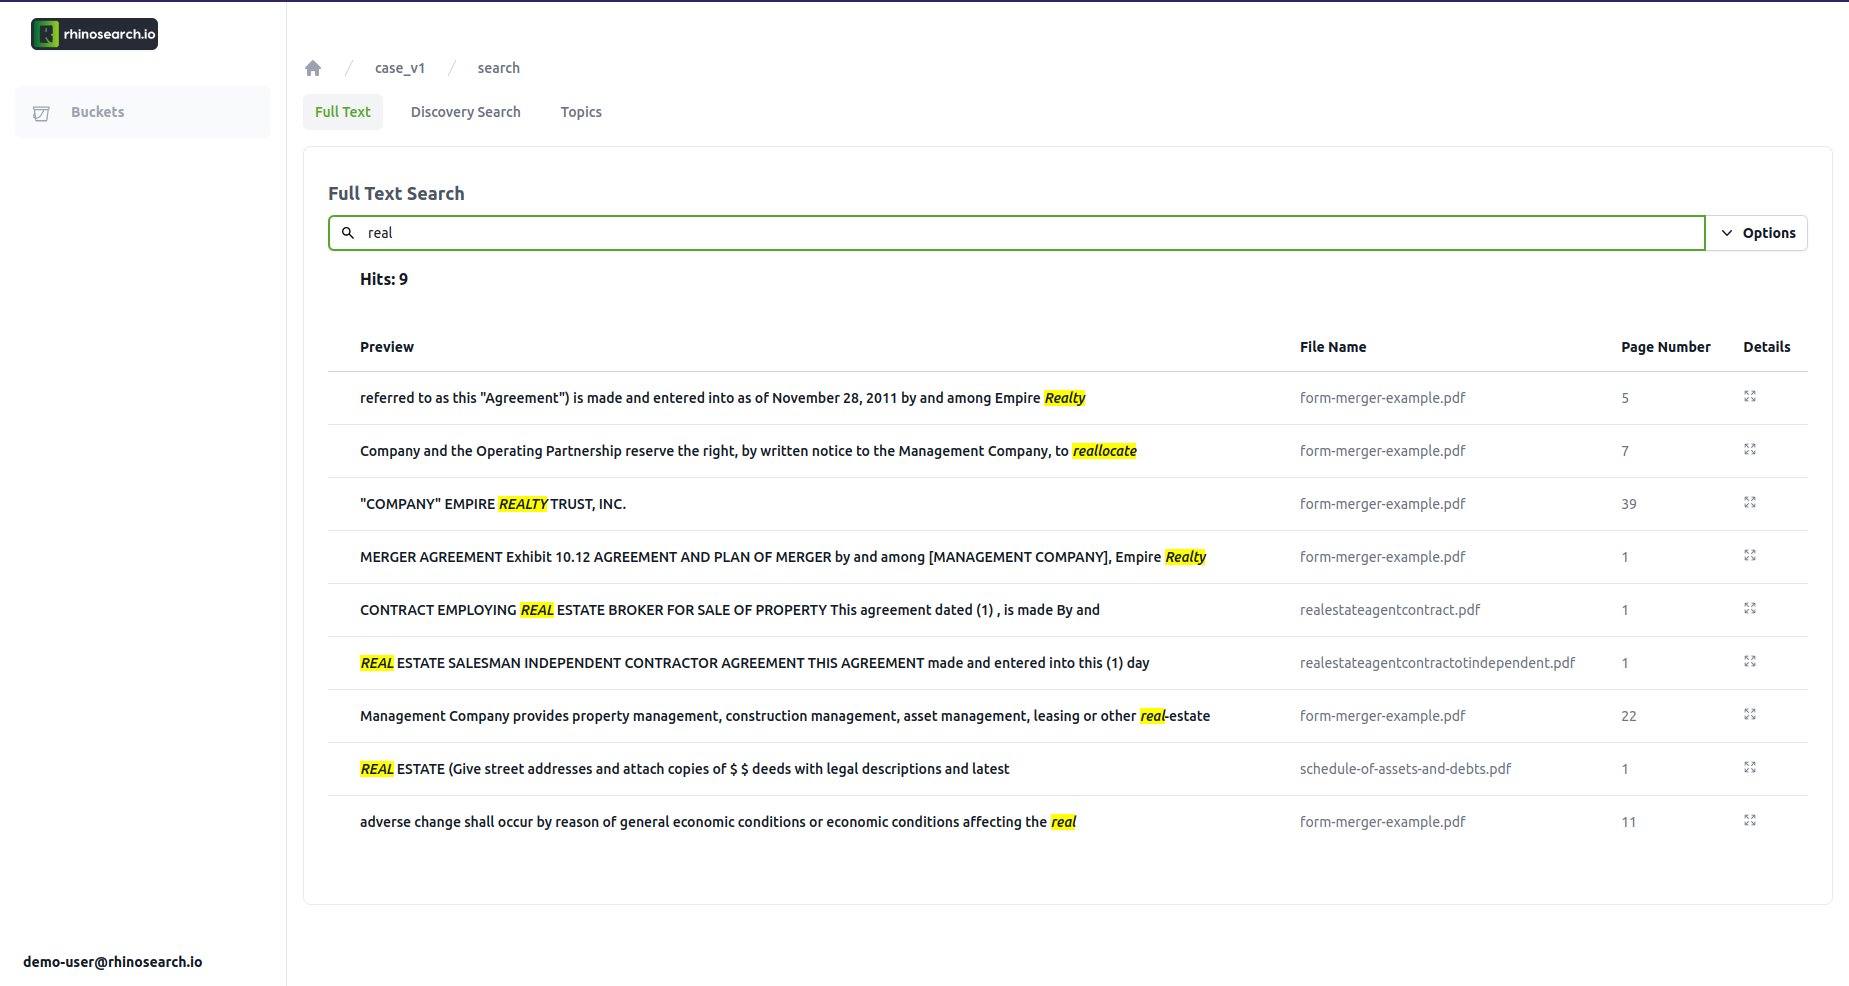Open details for the page 11 result
1849x986 pixels.
pos(1749,821)
